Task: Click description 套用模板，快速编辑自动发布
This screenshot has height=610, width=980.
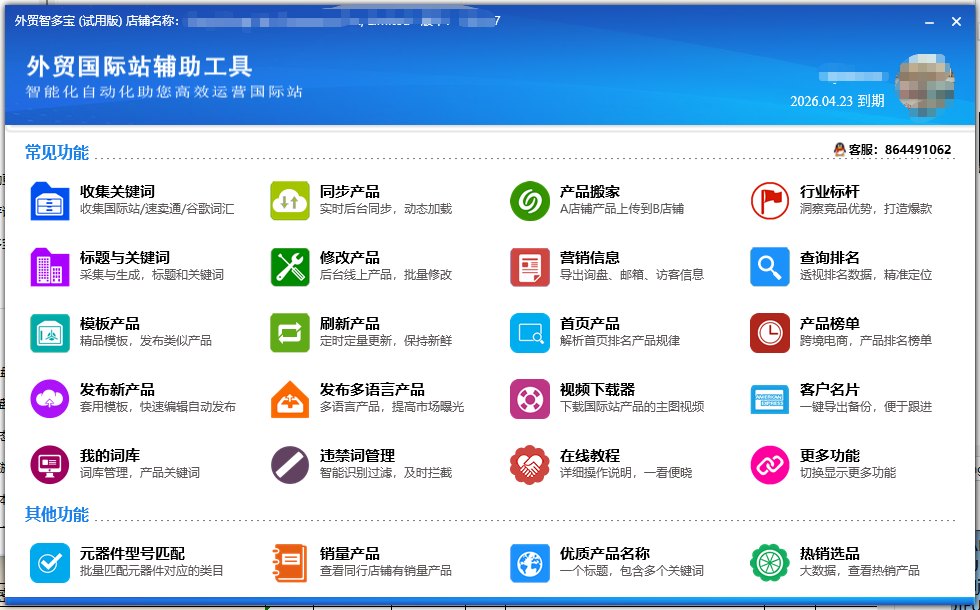Action: tap(158, 407)
